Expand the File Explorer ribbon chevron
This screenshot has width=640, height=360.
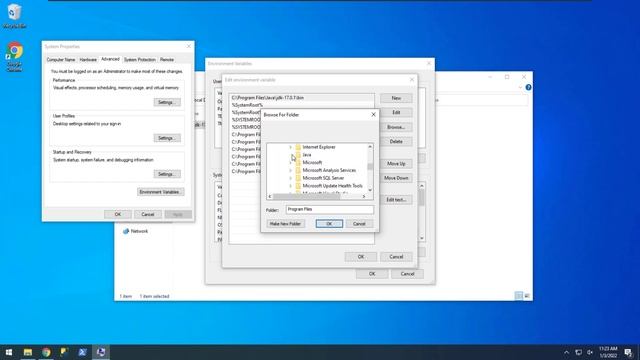pos(520,87)
